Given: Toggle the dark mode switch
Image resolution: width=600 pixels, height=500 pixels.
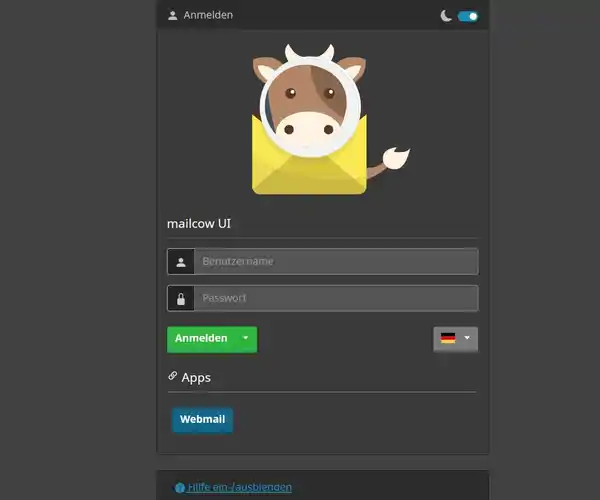Looking at the screenshot, I should [468, 16].
